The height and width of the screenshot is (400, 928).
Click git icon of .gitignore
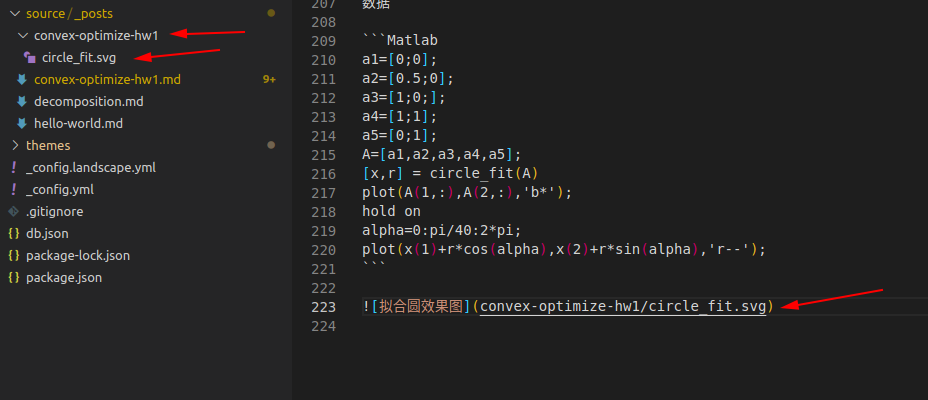tap(14, 211)
